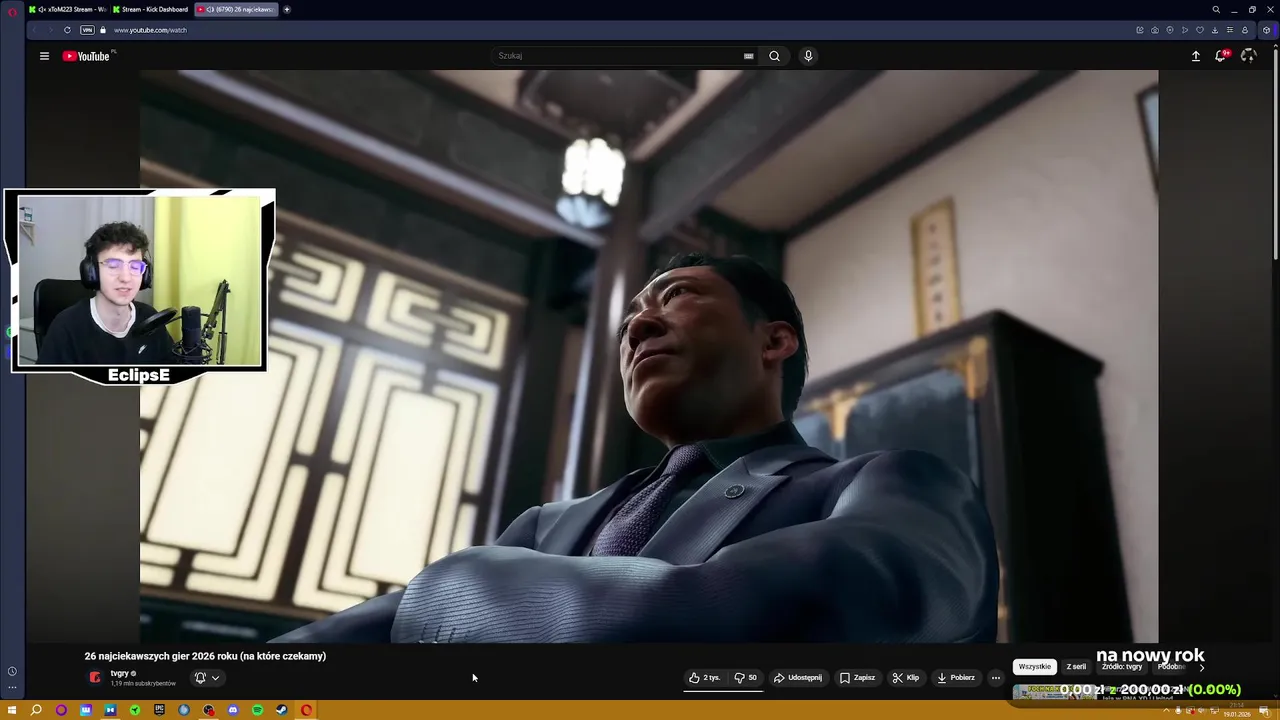This screenshot has height=720, width=1280.
Task: Open Spotify from the taskbar
Action: tap(257, 710)
